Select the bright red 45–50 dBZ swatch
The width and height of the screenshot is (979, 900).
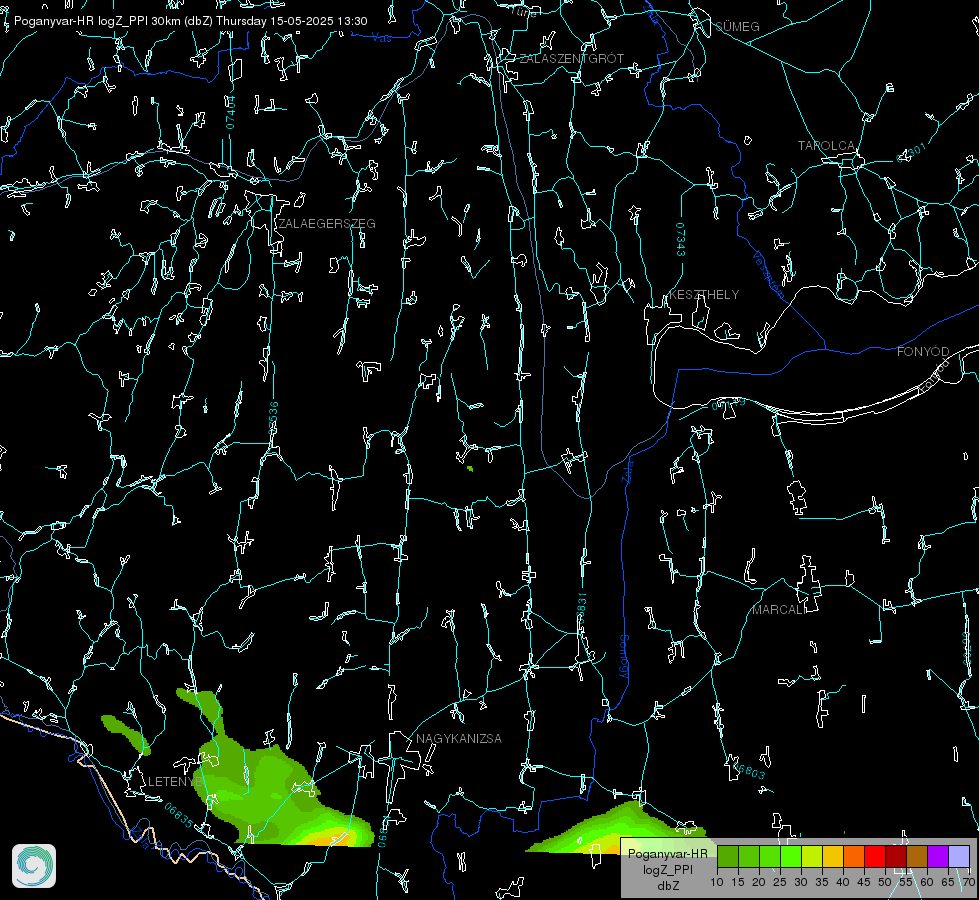point(875,856)
